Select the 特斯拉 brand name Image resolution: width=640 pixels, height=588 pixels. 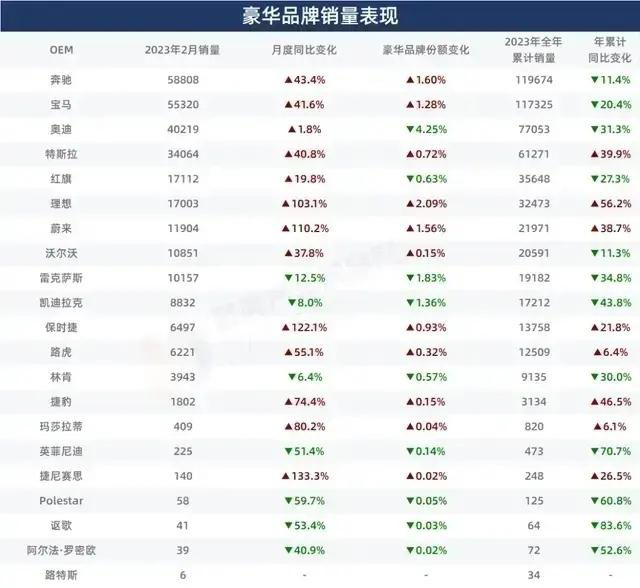tap(61, 154)
